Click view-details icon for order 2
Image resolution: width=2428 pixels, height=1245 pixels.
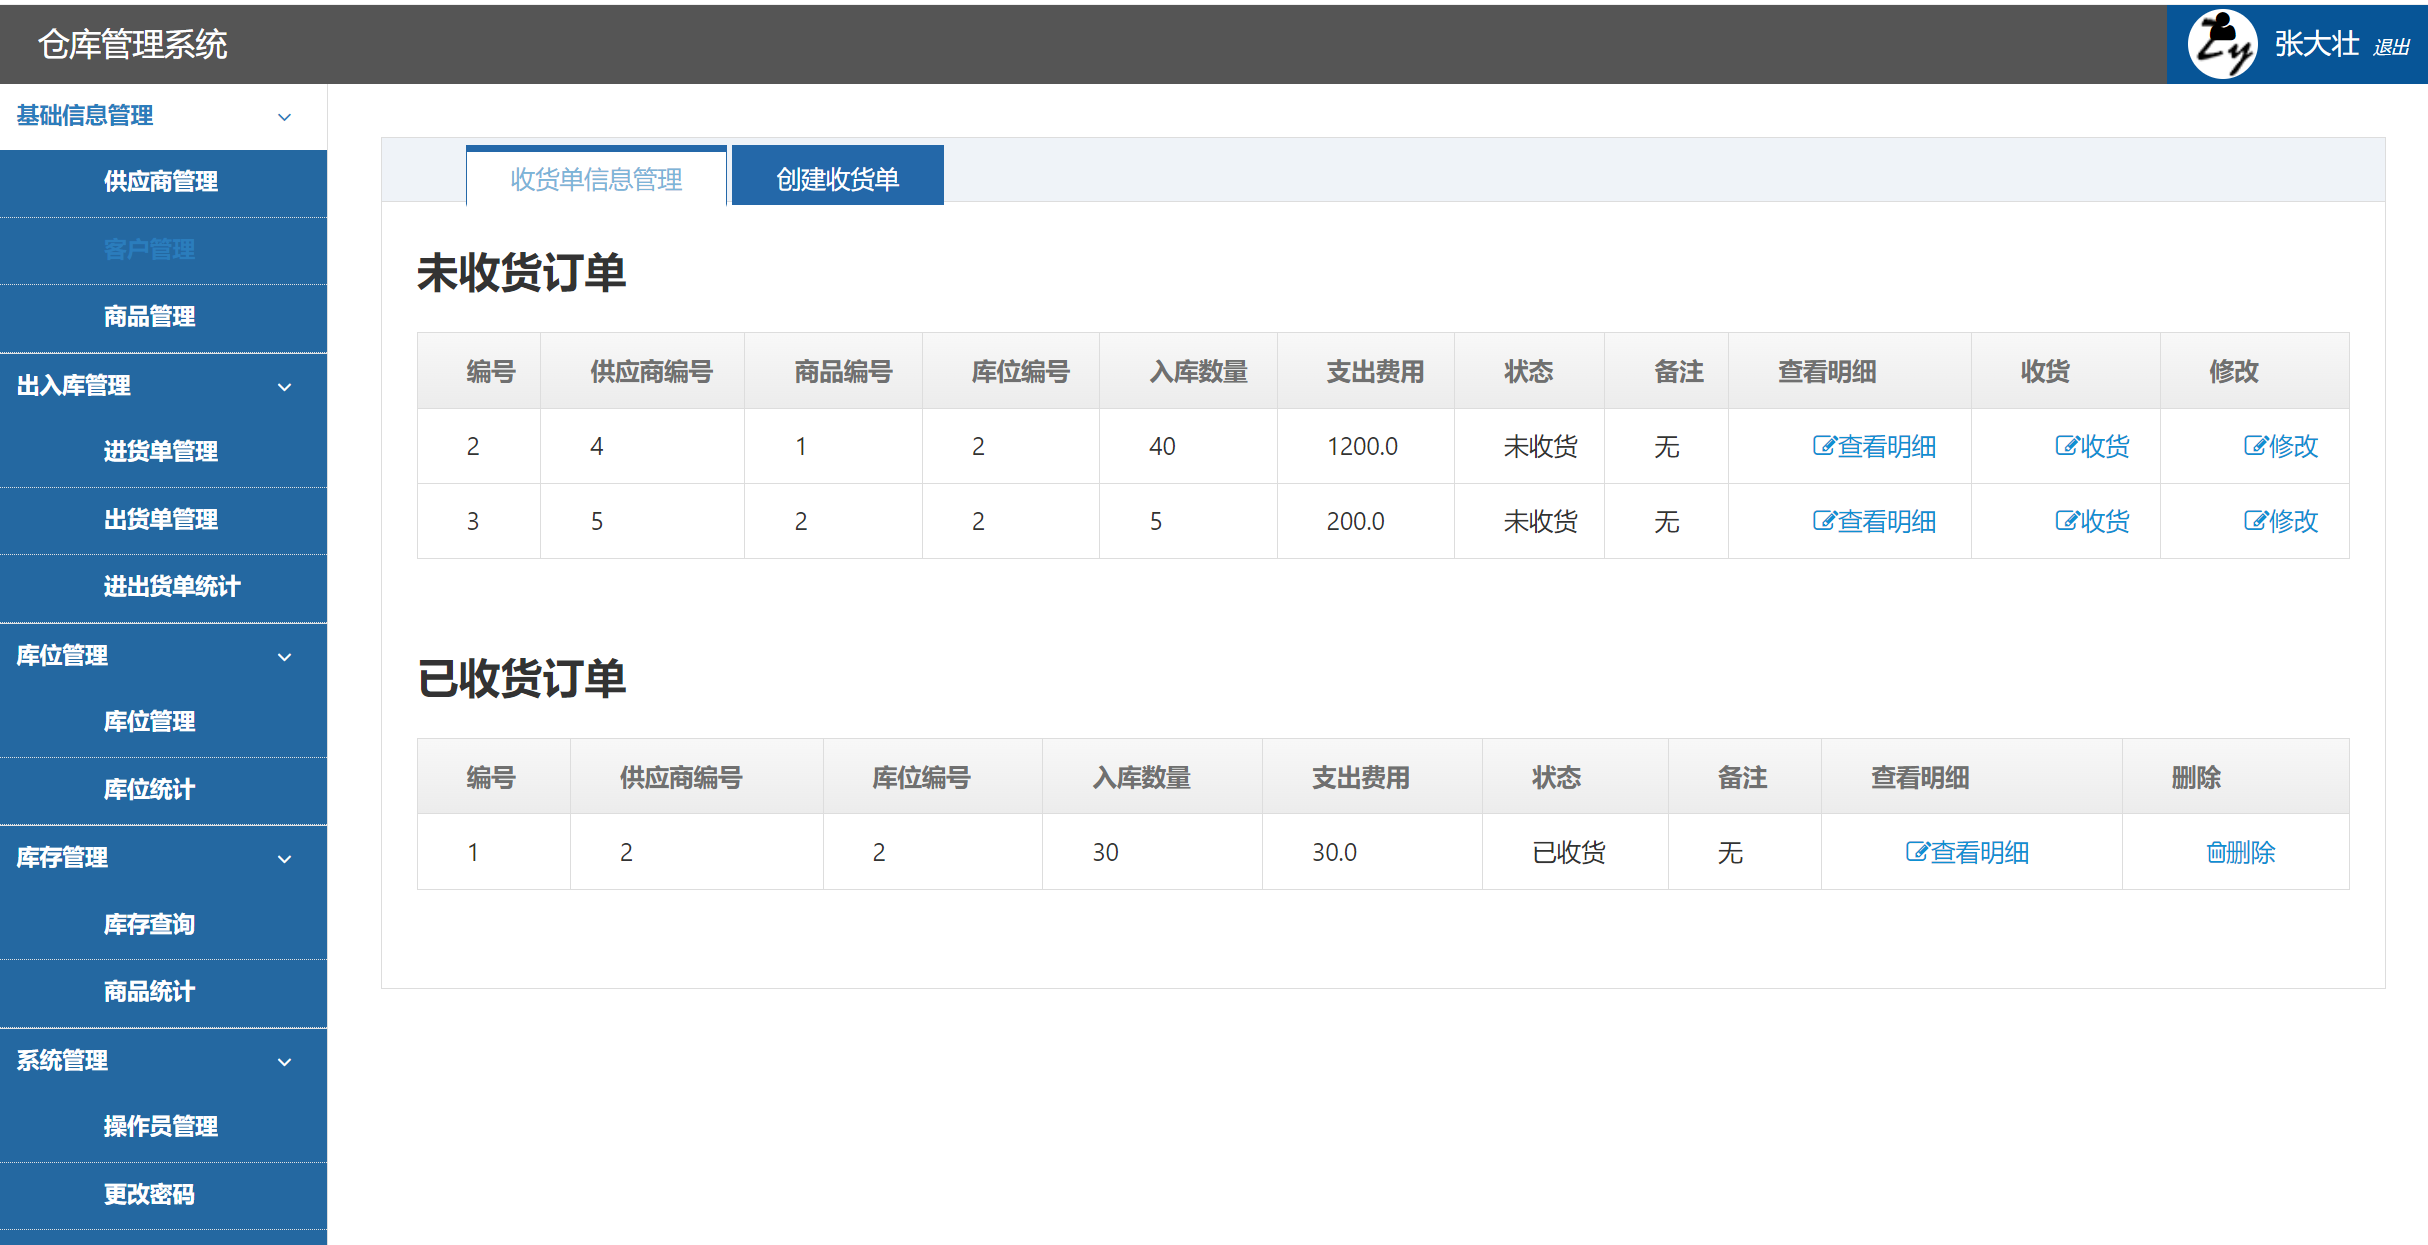[1824, 447]
